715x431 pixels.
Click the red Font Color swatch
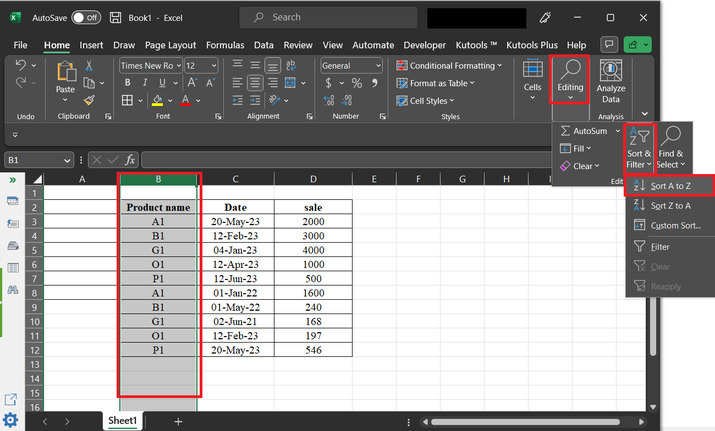[186, 100]
